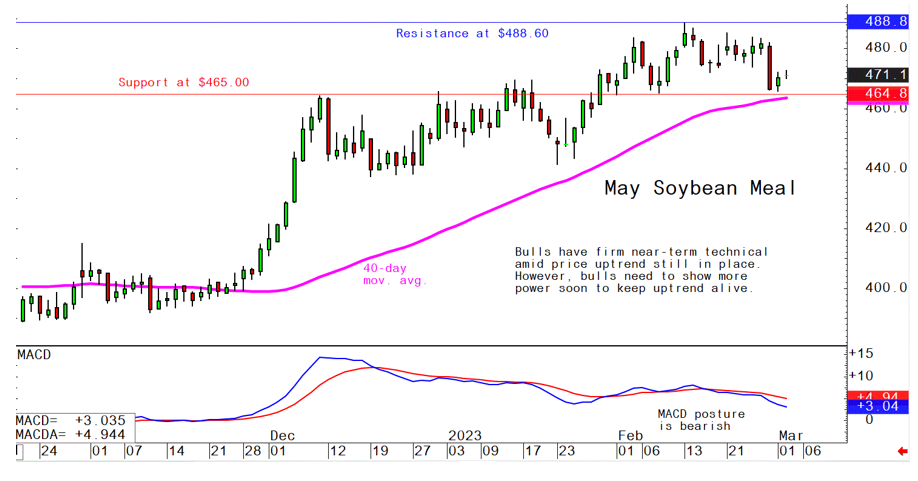Click the bulls commentary text block
This screenshot has height=481, width=918.
tap(641, 269)
